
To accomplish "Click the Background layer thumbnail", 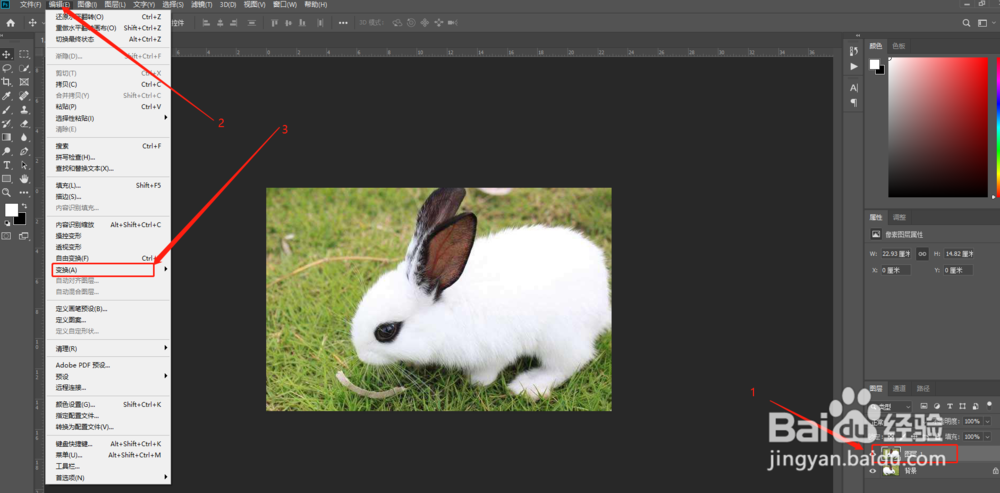I will pos(890,471).
